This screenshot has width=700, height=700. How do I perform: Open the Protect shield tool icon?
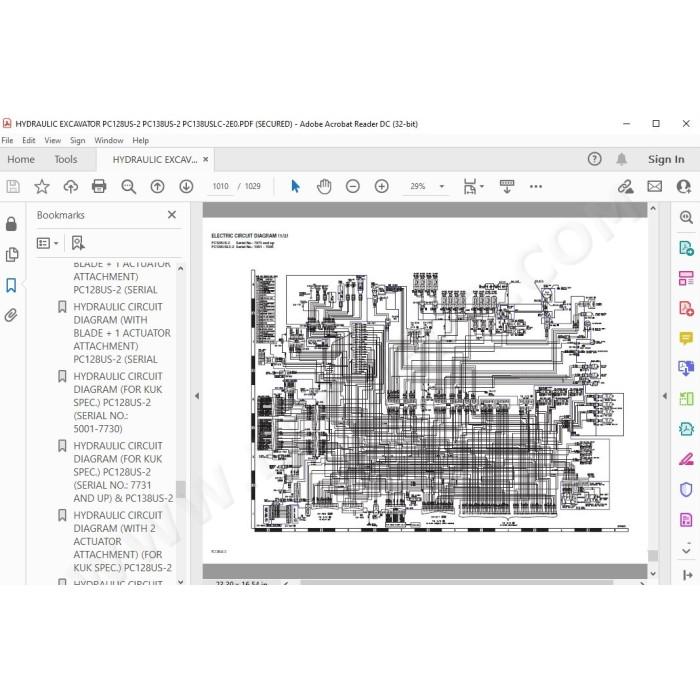pyautogui.click(x=686, y=489)
